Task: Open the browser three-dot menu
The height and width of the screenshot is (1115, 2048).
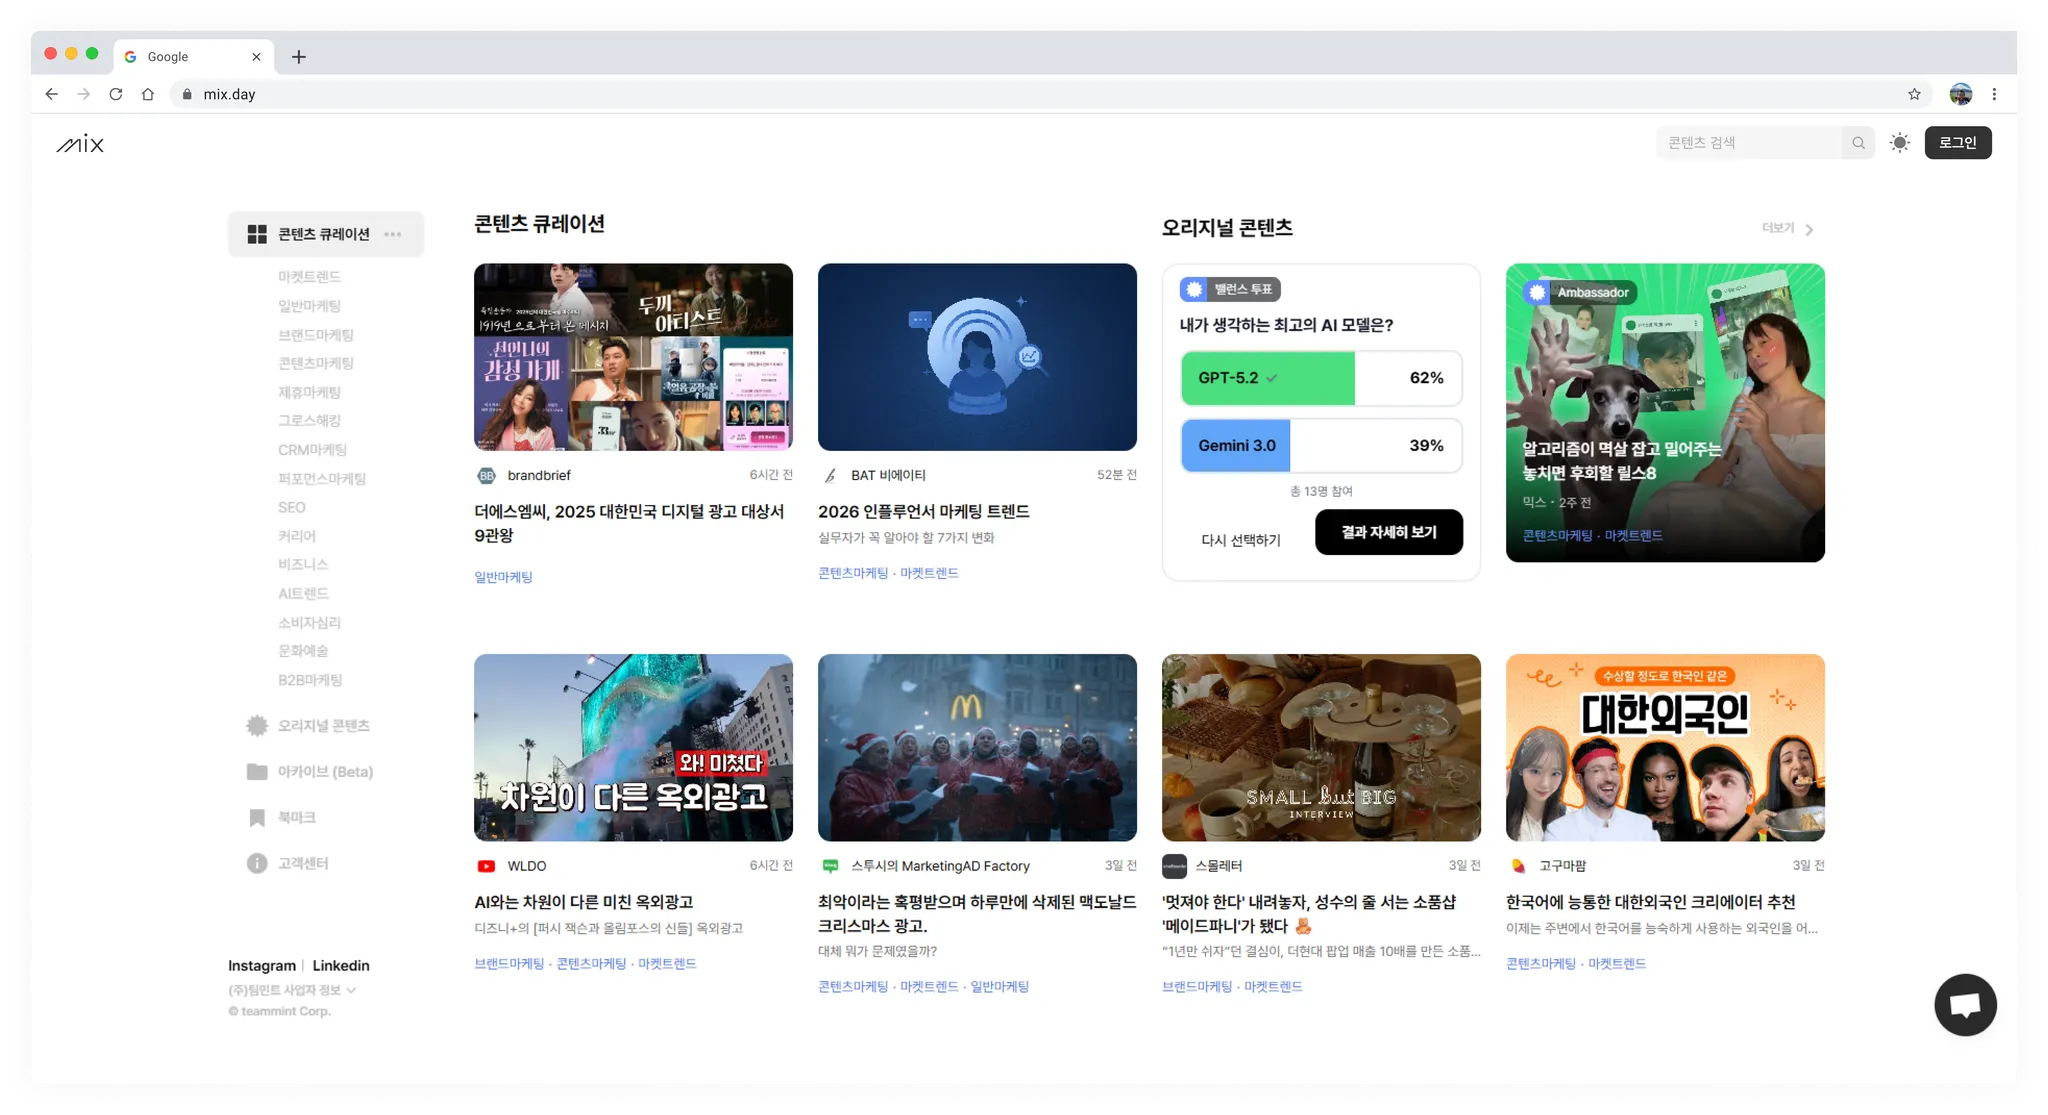Action: pos(1994,94)
